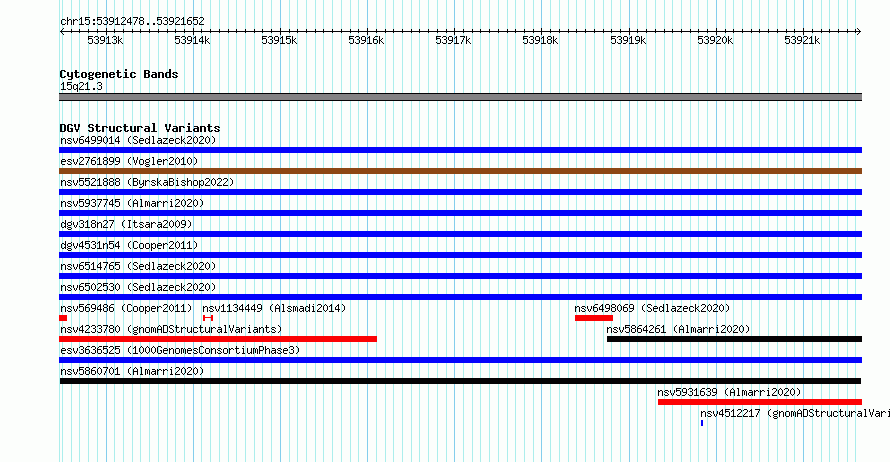Open nsv6502530 (Sedlazeck2020) label
The height and width of the screenshot is (462, 890).
pos(138,287)
